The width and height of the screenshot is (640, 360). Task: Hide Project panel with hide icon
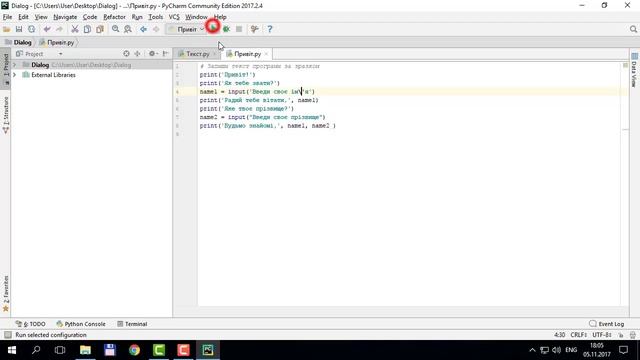pyautogui.click(x=165, y=53)
